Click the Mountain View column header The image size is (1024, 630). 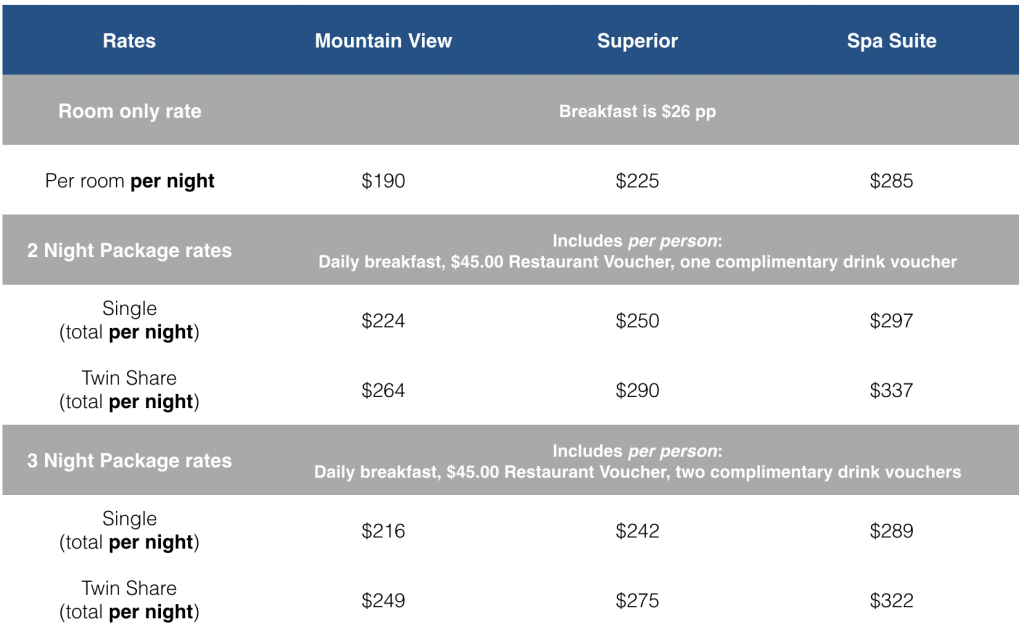[383, 41]
